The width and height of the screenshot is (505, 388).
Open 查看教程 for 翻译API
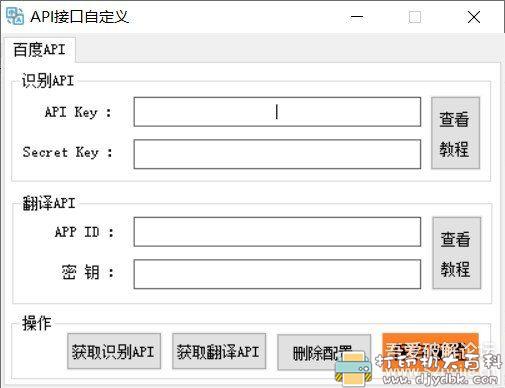[x=457, y=253]
